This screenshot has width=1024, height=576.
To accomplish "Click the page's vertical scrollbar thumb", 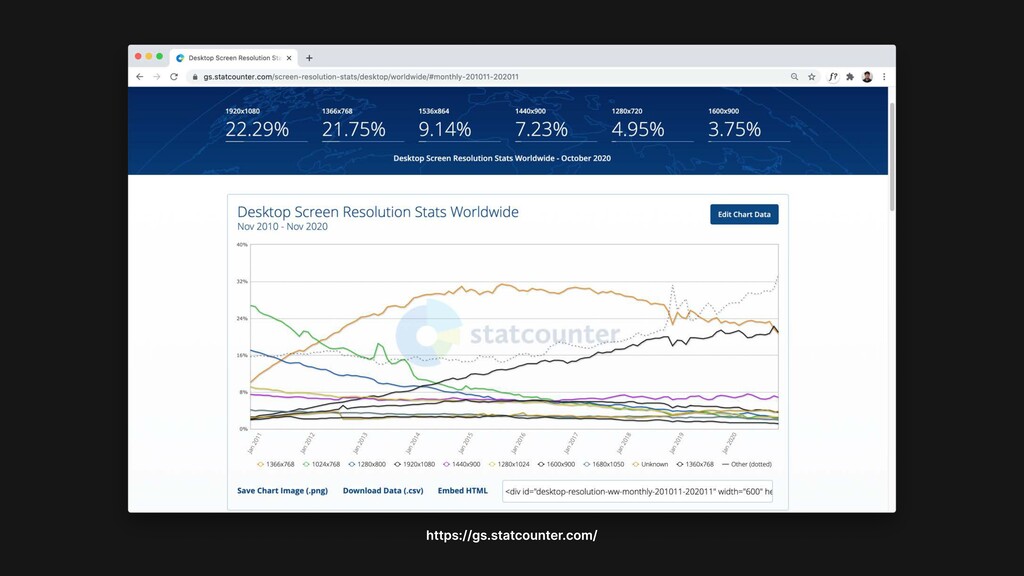I will 892,157.
